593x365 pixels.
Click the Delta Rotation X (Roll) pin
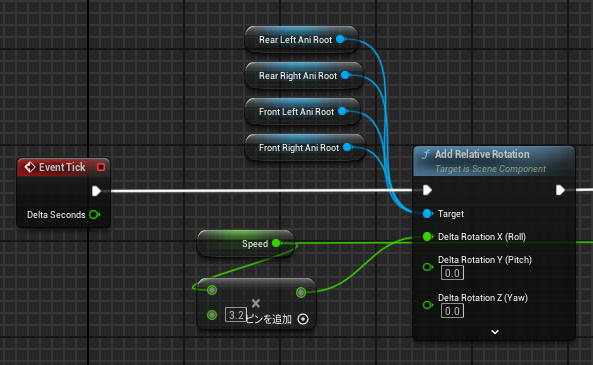(x=427, y=237)
